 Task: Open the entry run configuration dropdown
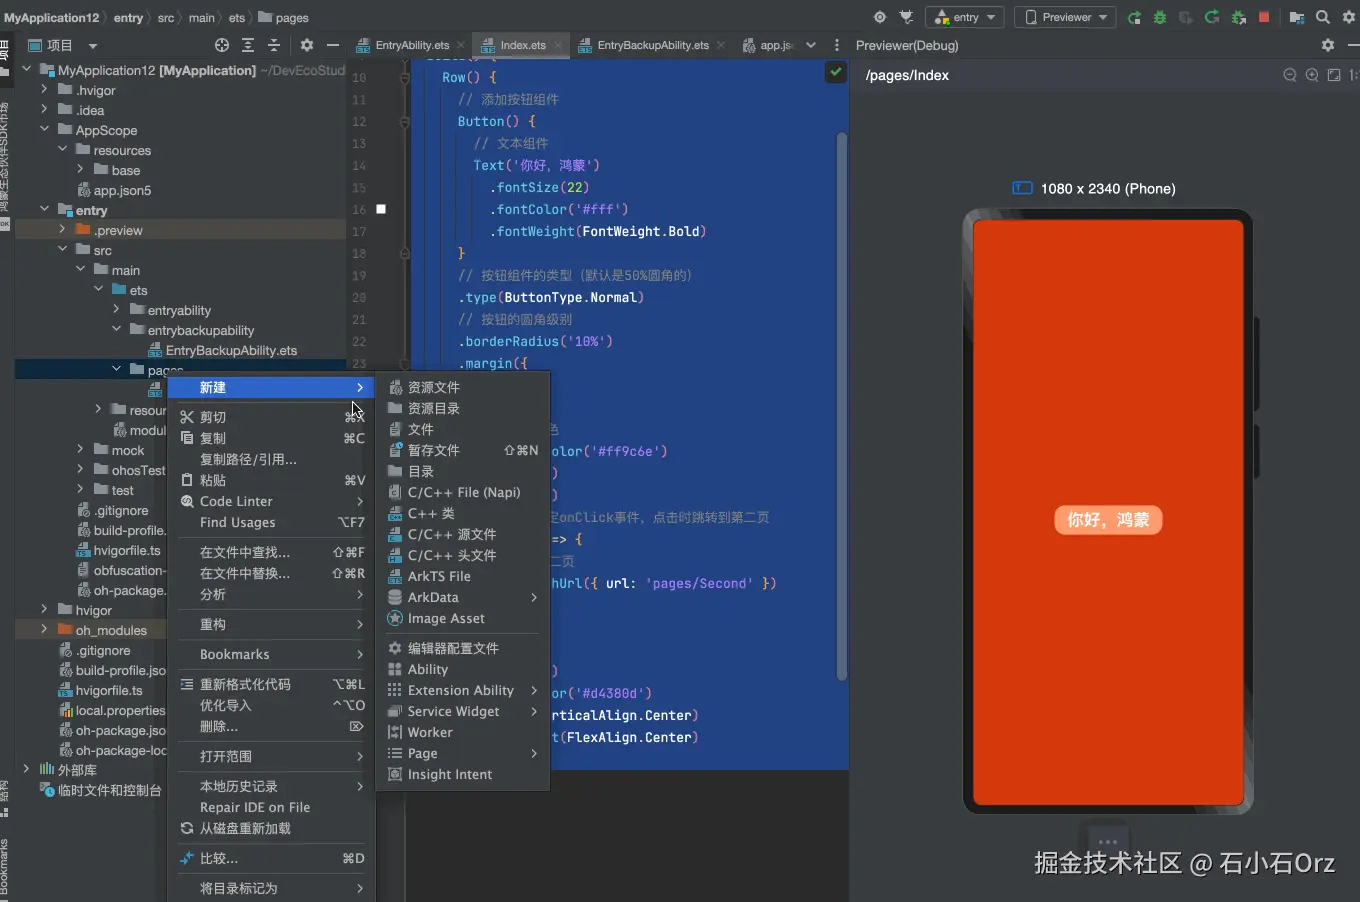966,17
